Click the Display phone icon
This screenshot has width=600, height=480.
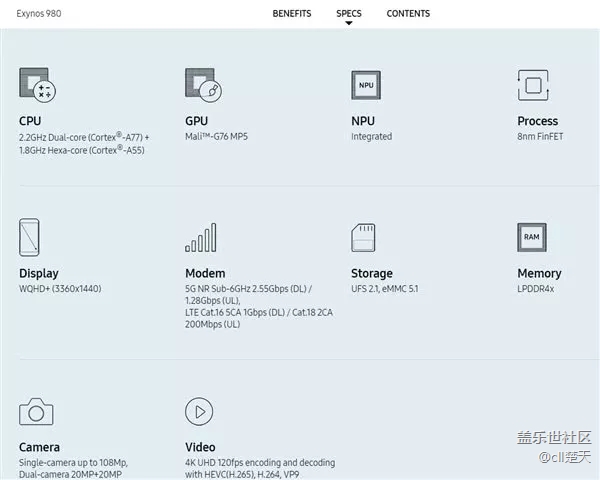(30, 238)
